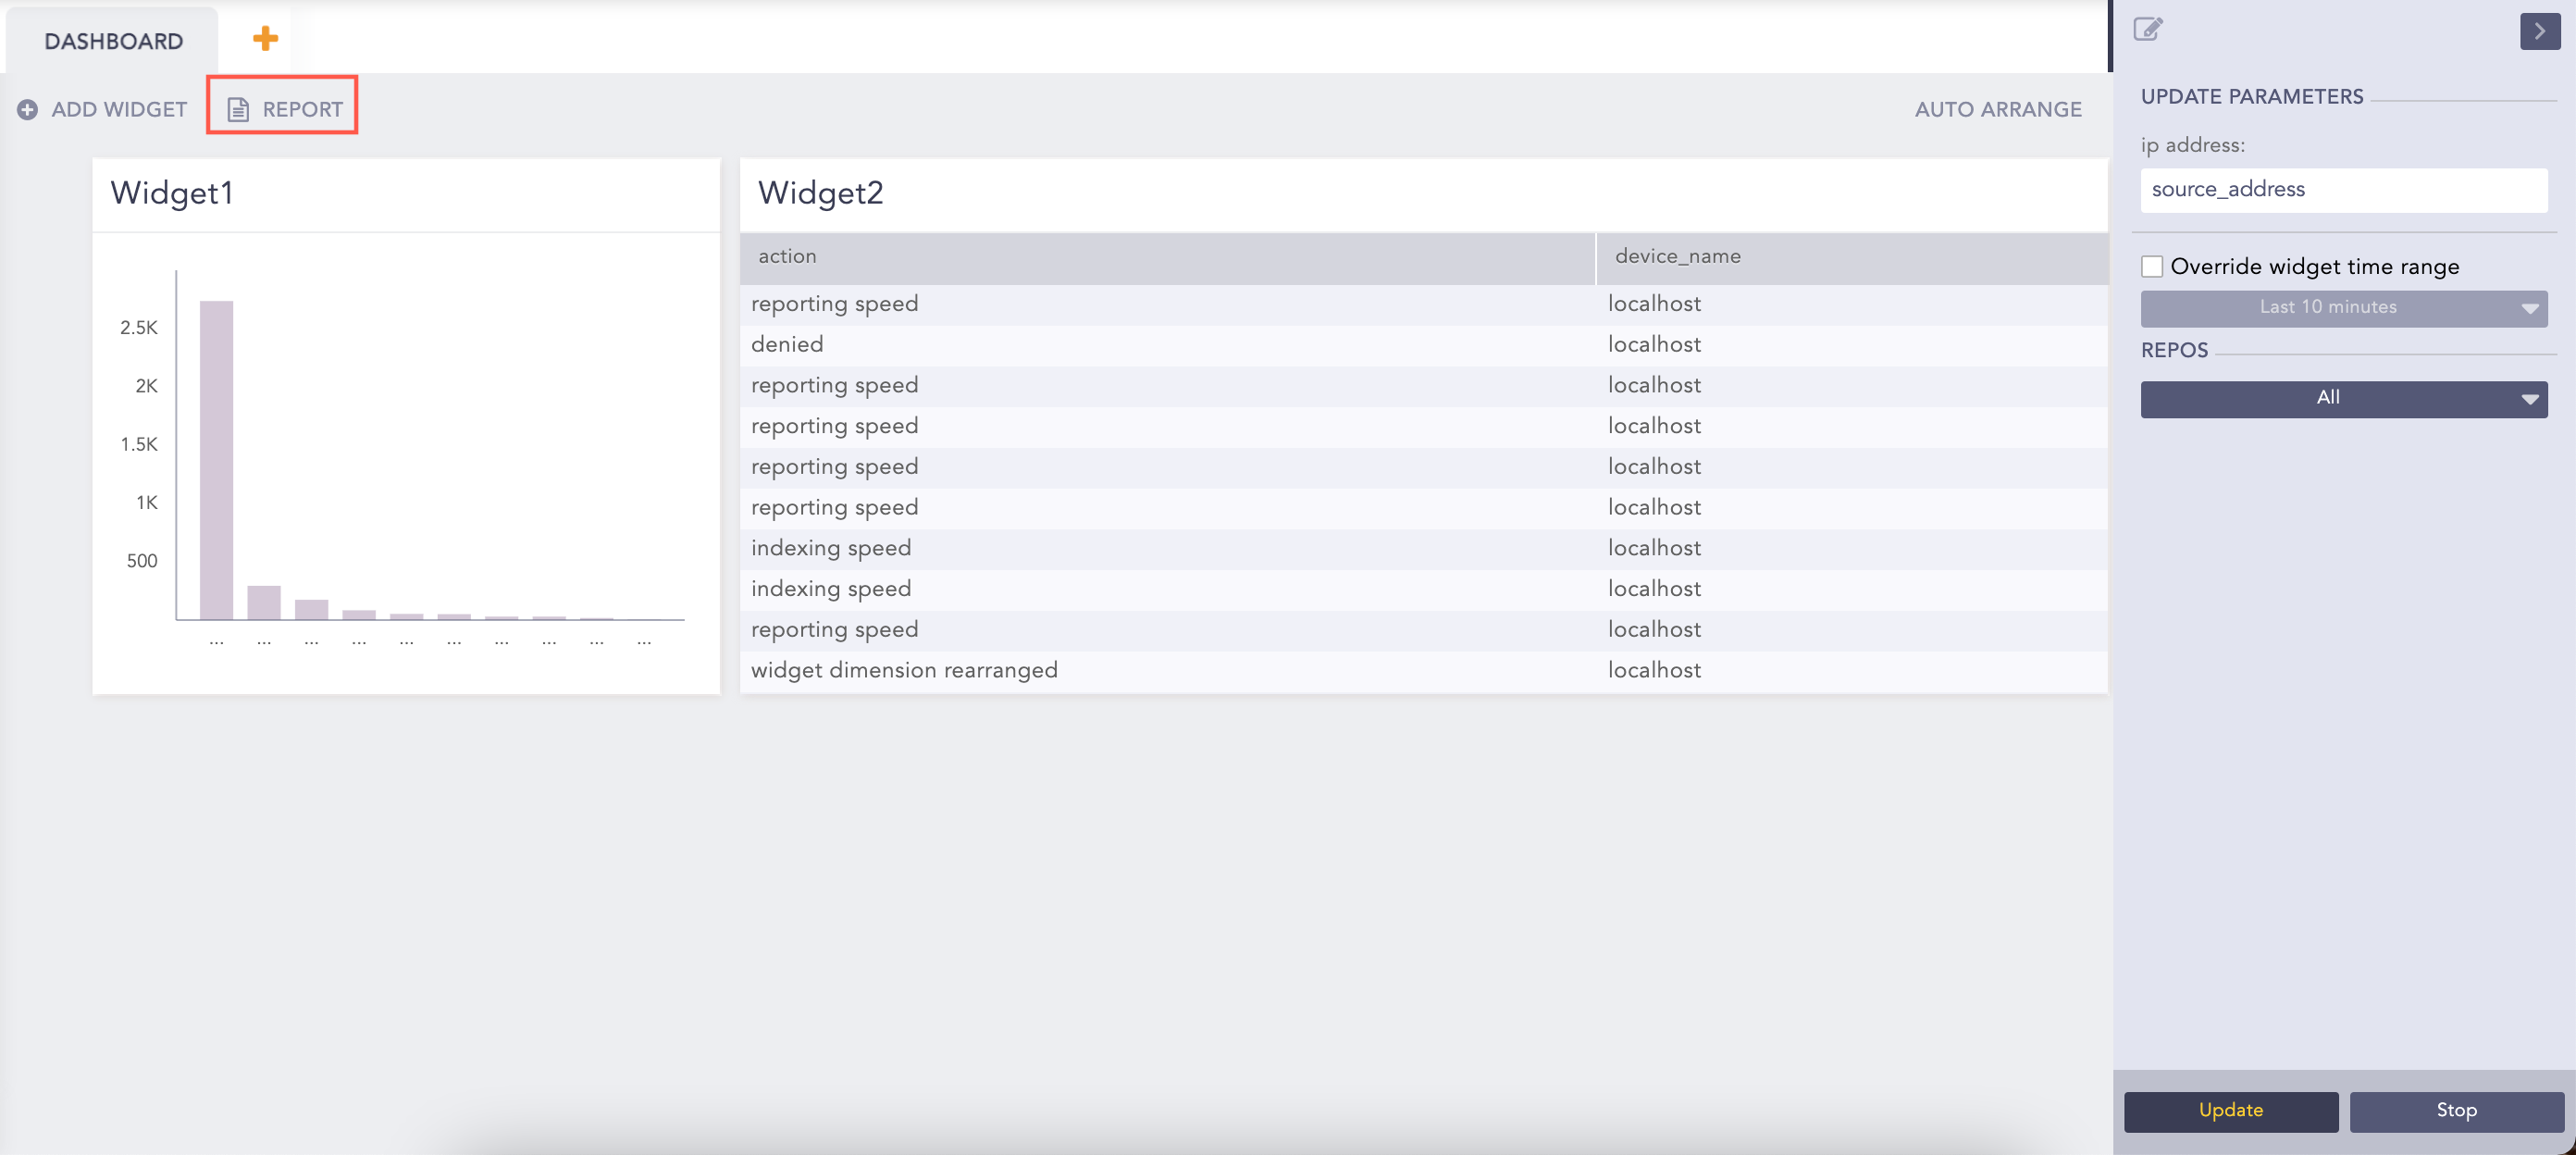
Task: Click the ip address input field
Action: point(2343,190)
